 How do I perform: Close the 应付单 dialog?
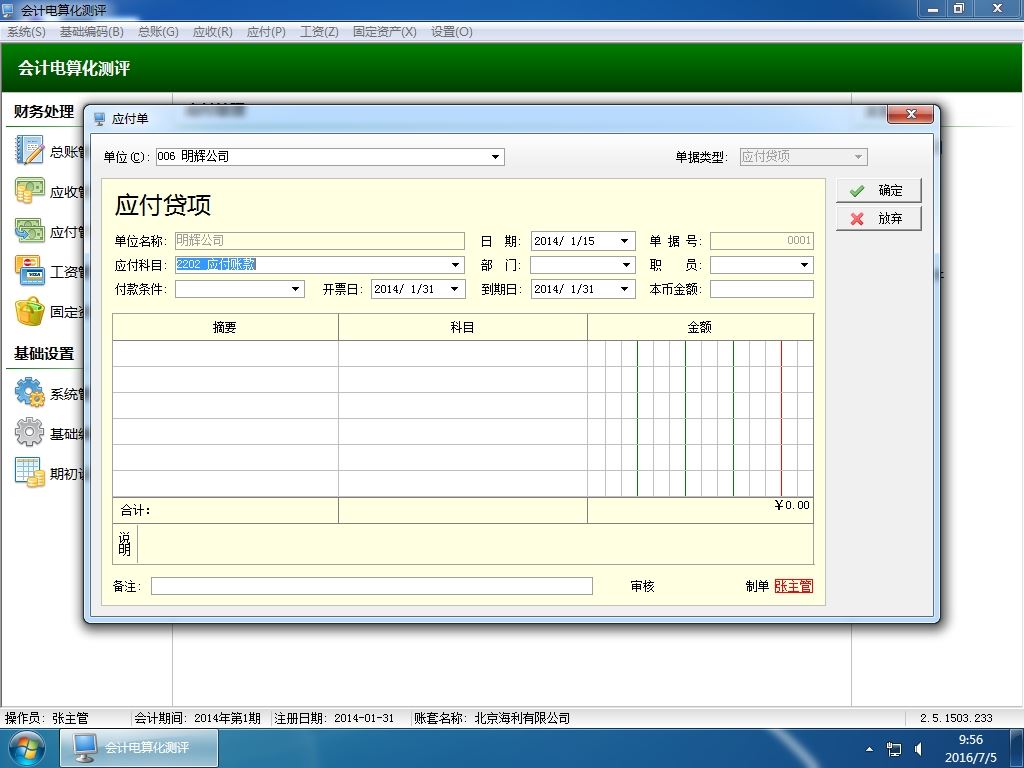(911, 114)
